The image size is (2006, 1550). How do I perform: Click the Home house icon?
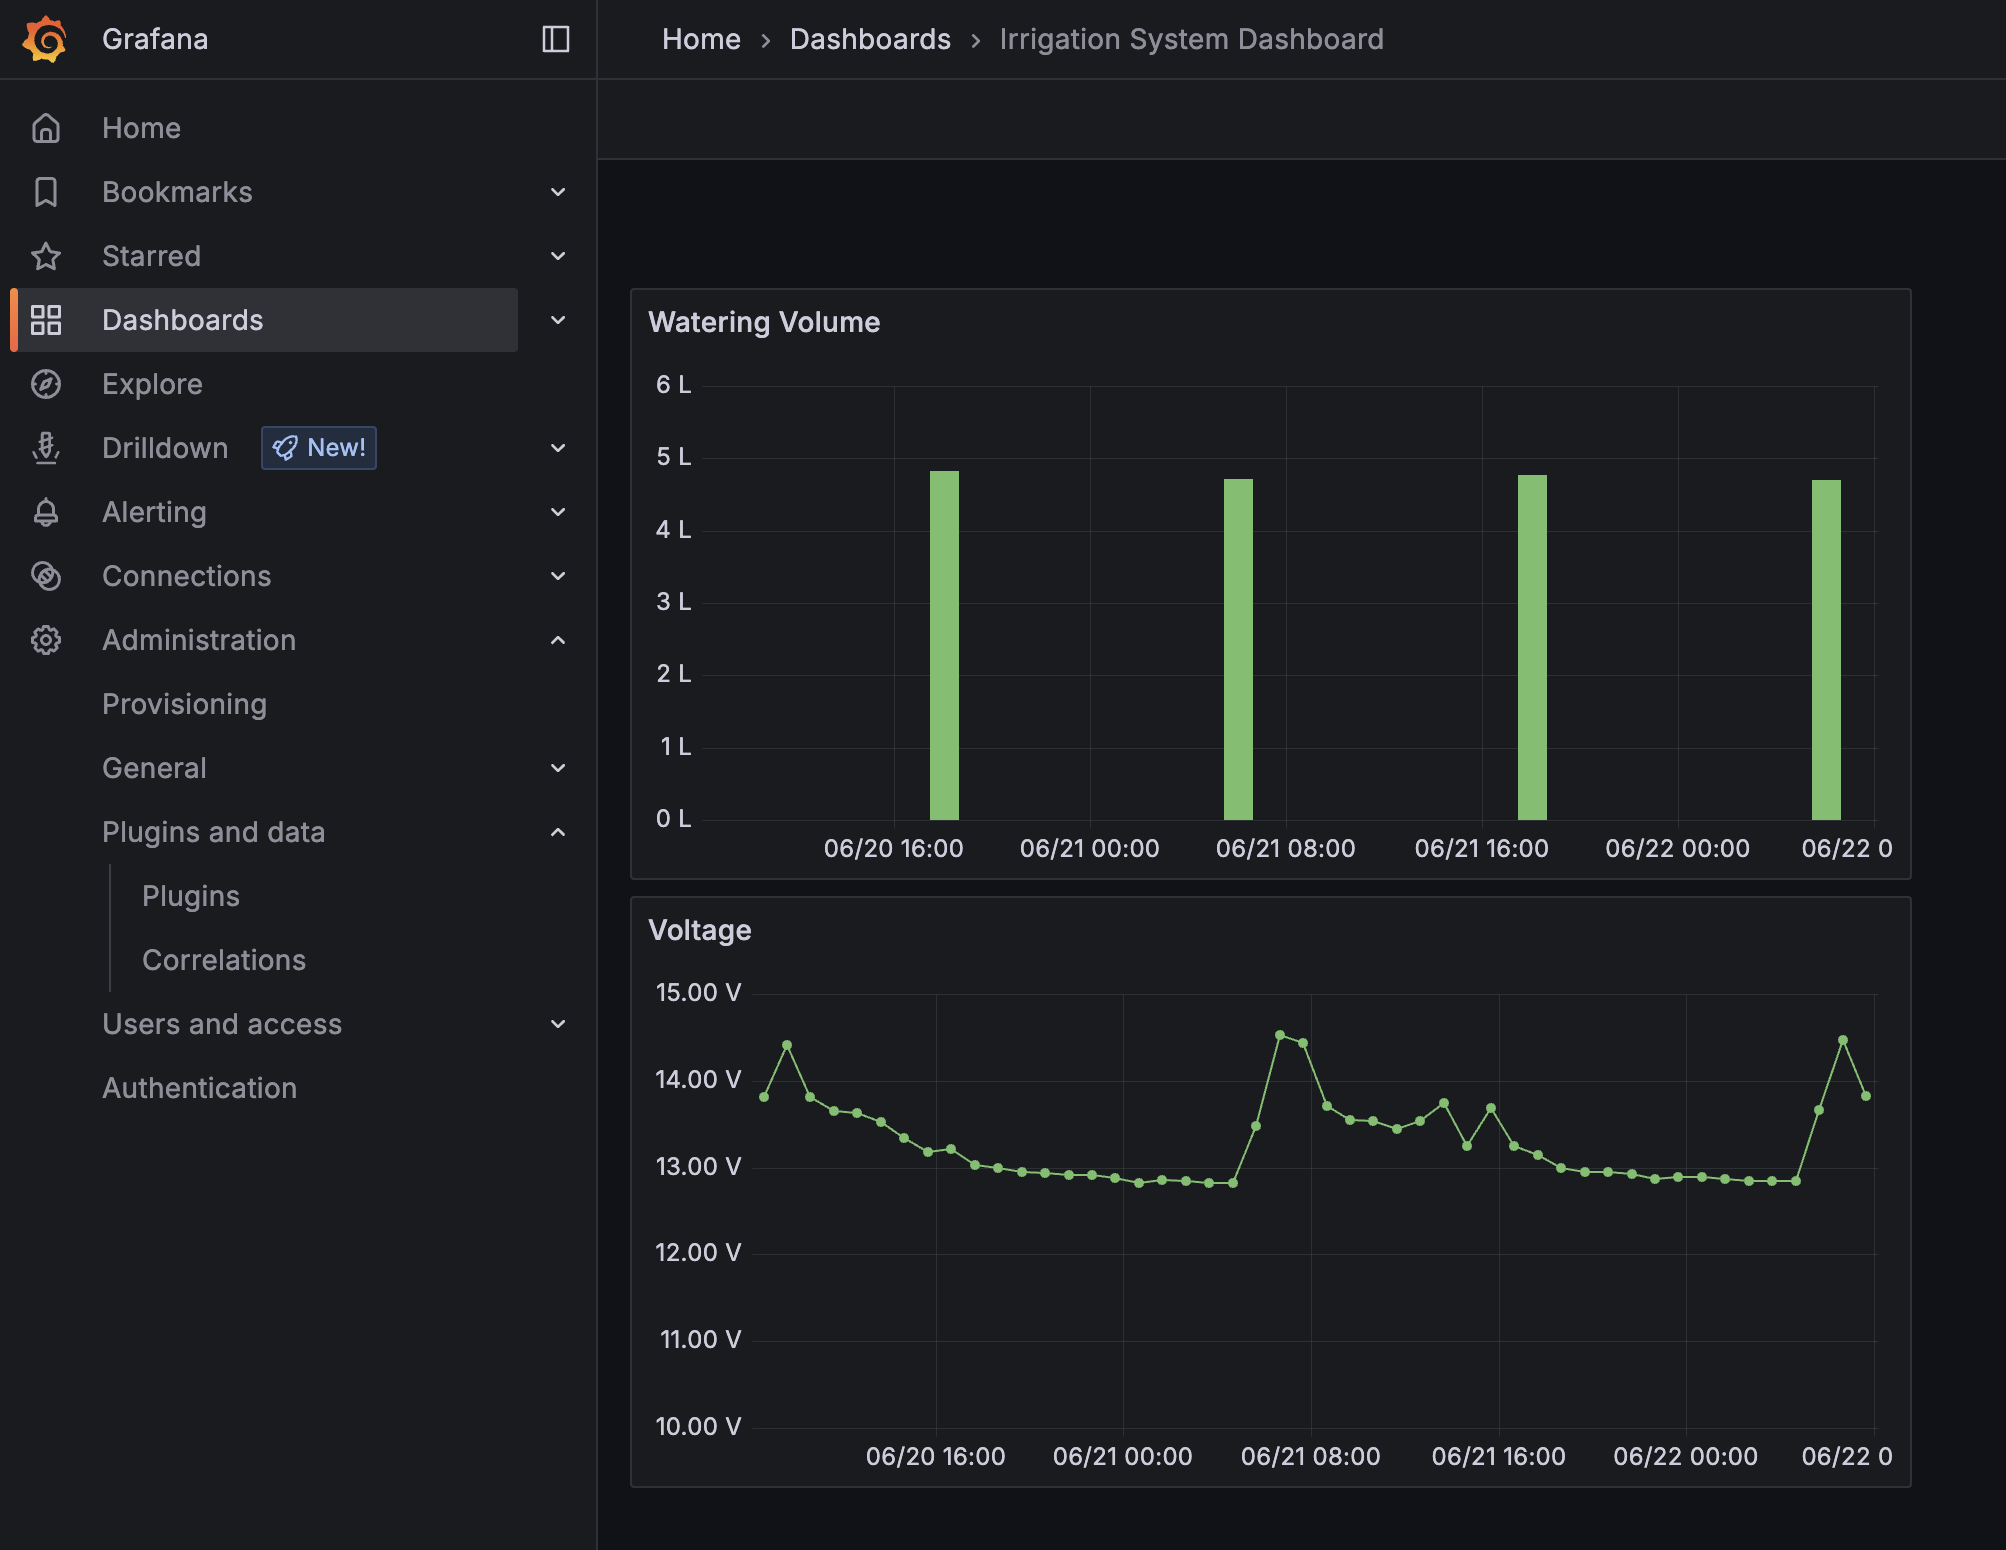click(x=46, y=128)
